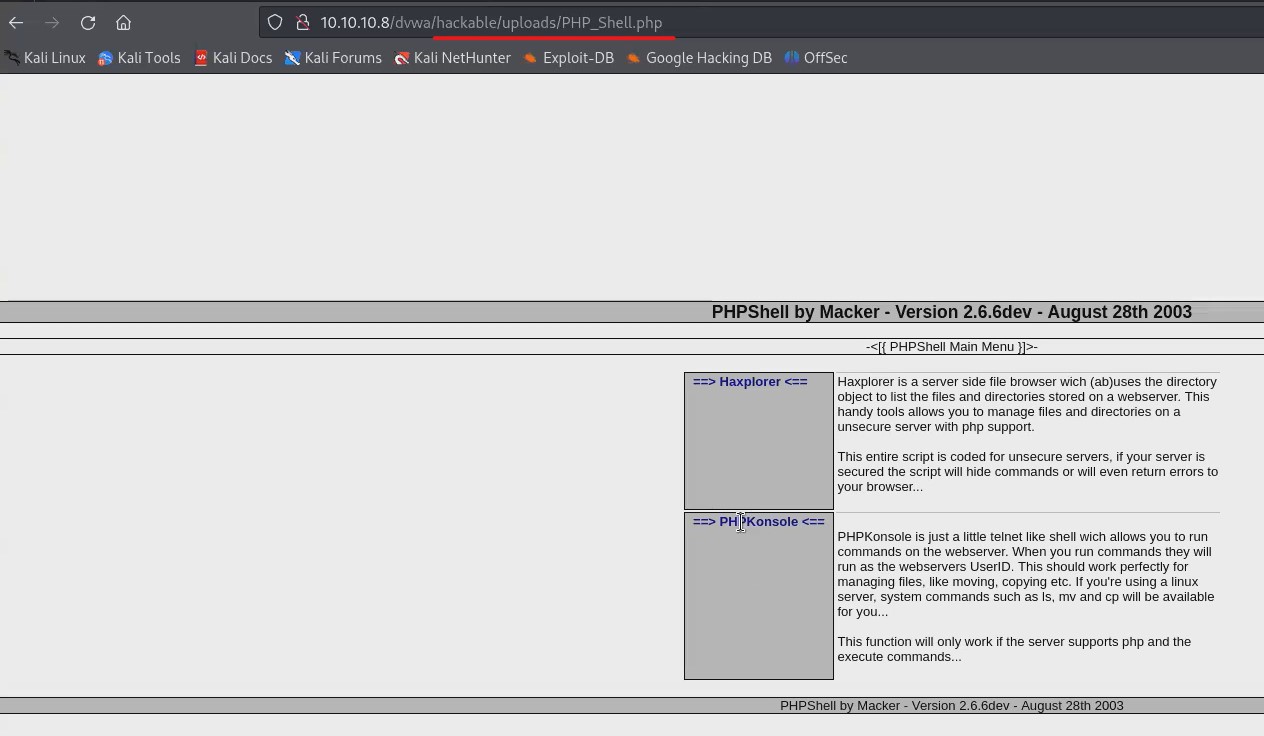Open the Kali Forums bookmark

tap(333, 58)
